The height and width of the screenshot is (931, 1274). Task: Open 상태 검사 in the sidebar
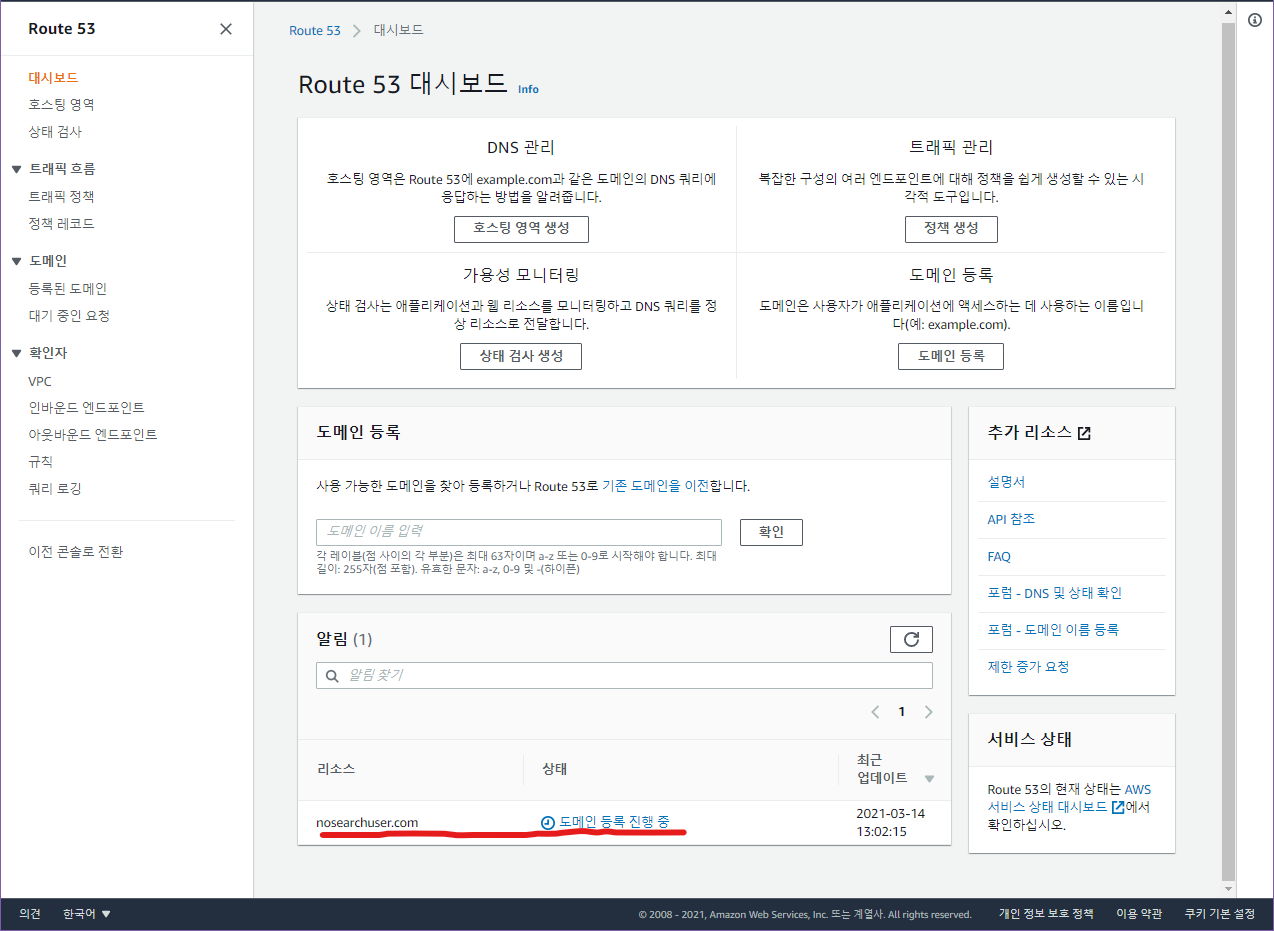(55, 131)
